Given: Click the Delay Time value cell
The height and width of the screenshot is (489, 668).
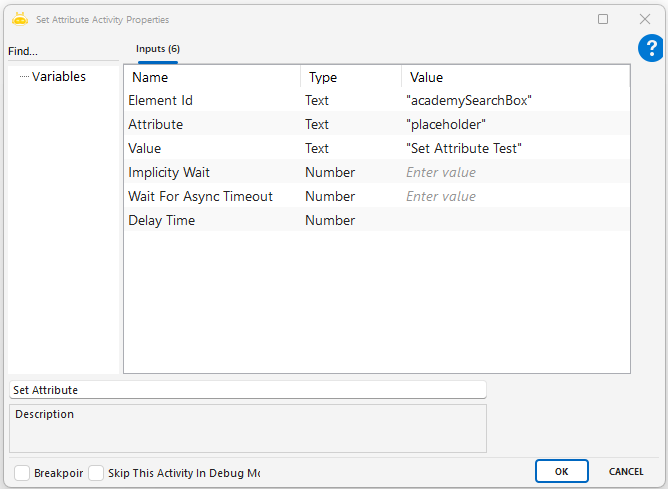Looking at the screenshot, I should [514, 220].
